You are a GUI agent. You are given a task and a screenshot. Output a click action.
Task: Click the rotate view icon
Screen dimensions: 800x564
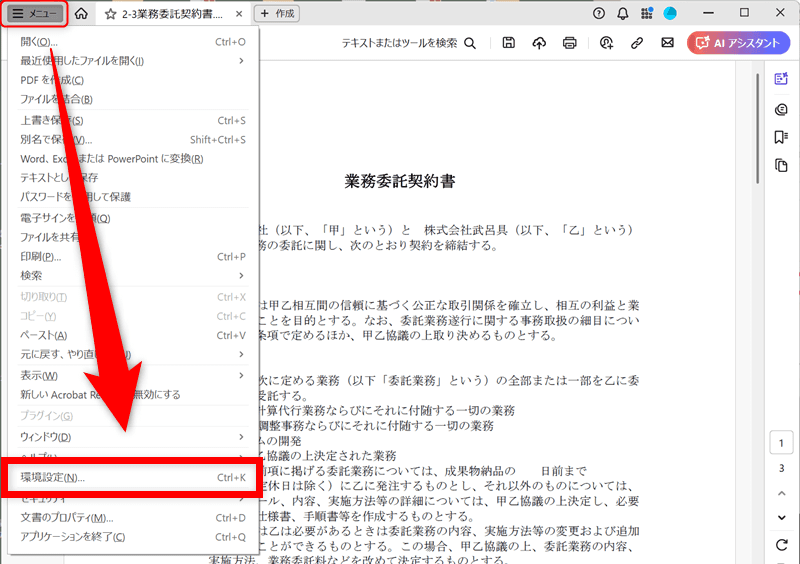tap(782, 545)
